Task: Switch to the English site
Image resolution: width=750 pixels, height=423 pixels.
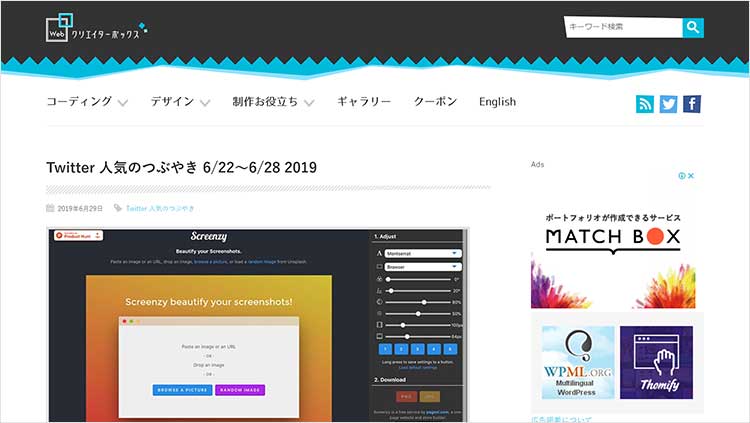Action: point(497,101)
